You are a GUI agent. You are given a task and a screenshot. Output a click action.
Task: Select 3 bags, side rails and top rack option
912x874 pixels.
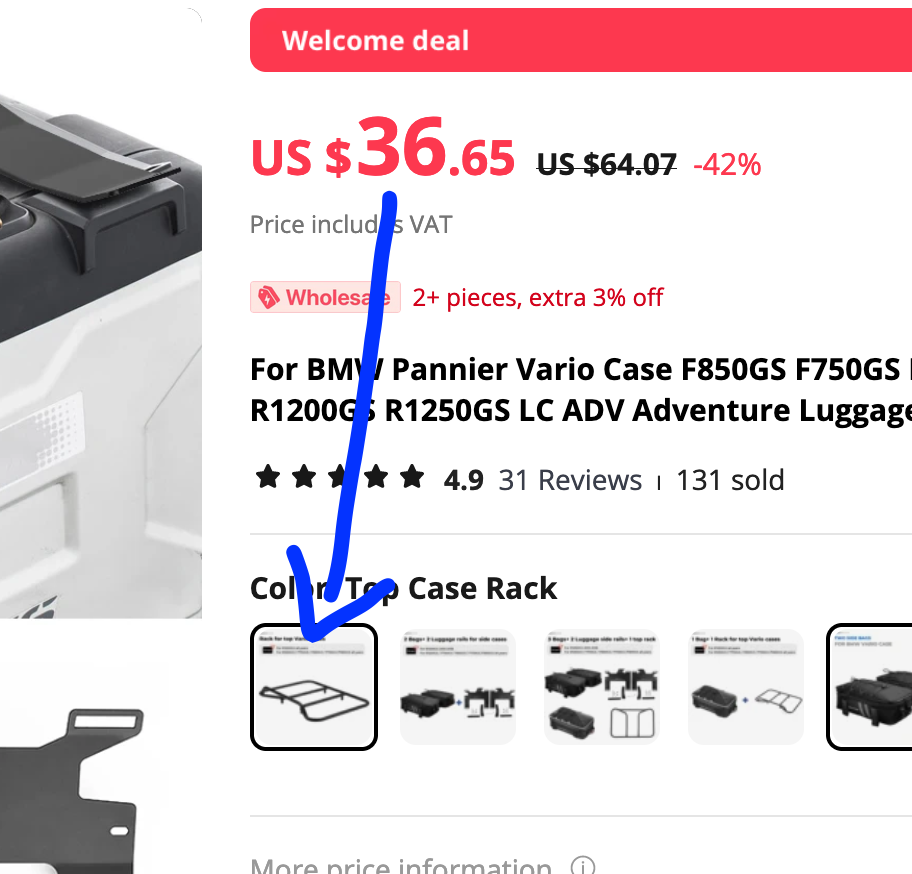pyautogui.click(x=601, y=687)
